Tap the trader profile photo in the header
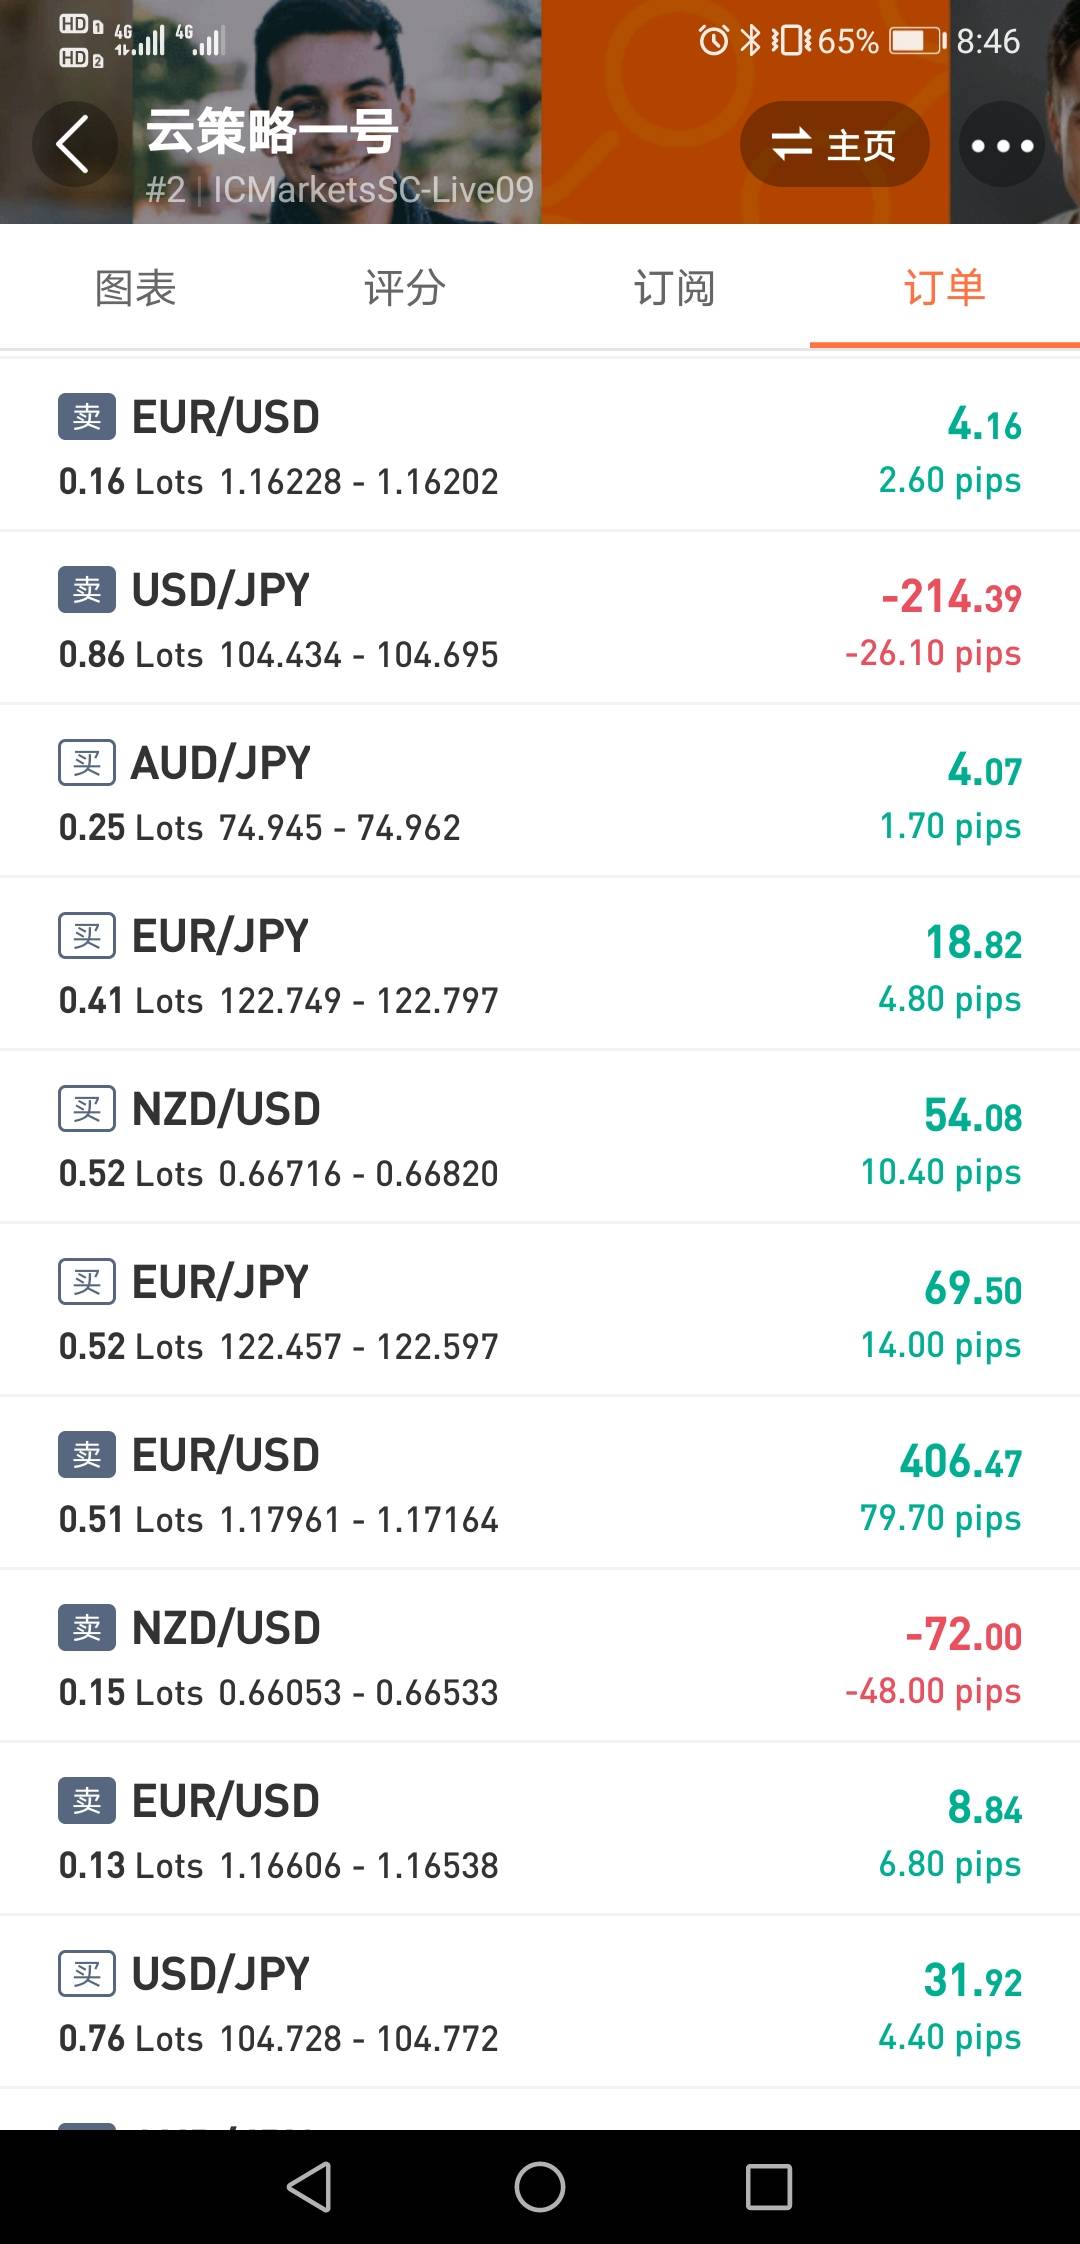 (340, 112)
